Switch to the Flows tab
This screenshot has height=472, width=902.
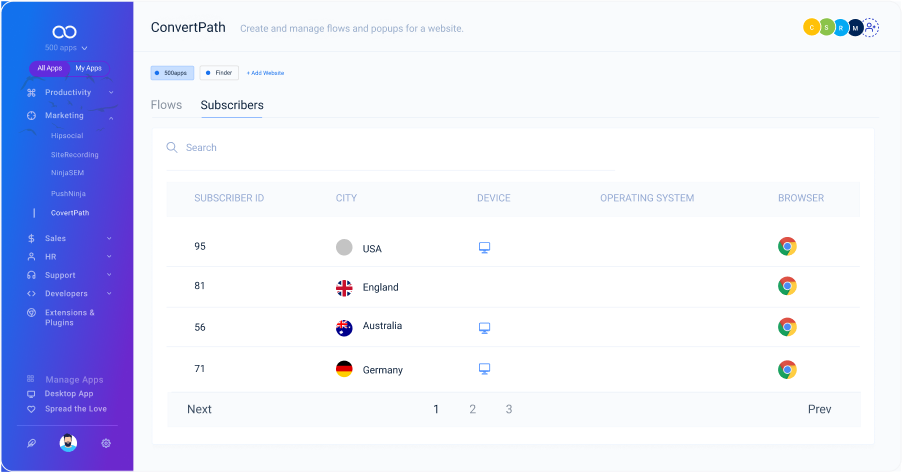pos(166,105)
